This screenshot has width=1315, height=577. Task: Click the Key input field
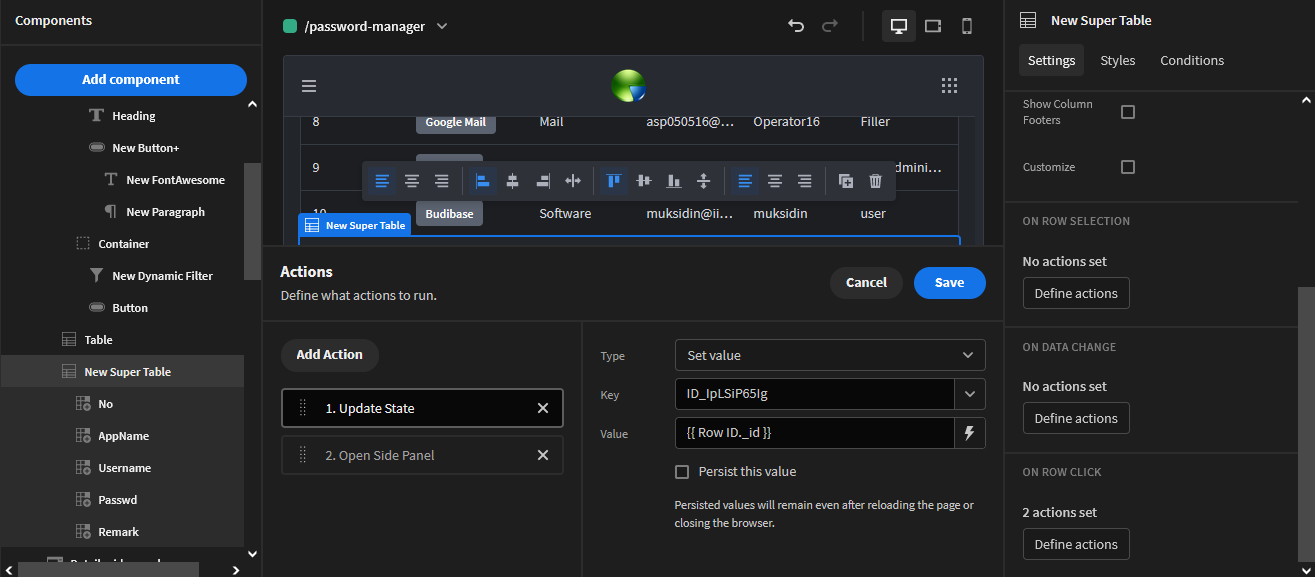[815, 394]
